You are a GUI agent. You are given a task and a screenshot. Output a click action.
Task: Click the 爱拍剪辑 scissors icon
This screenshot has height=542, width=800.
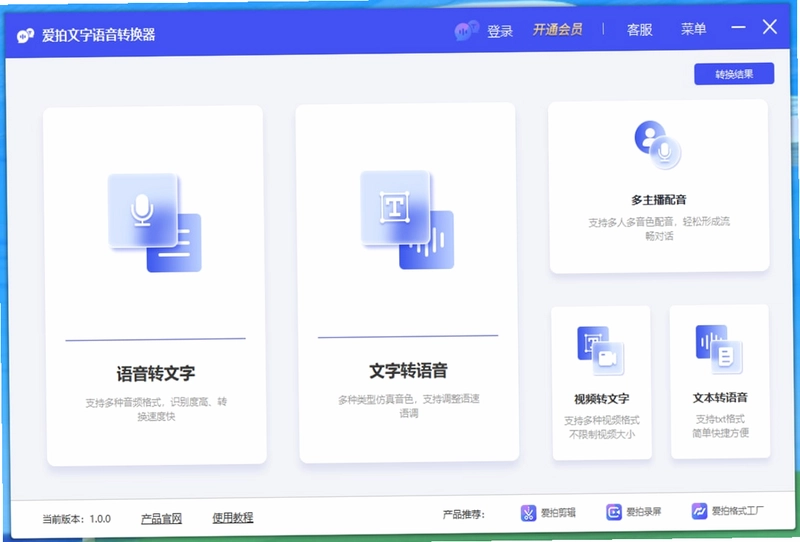(x=528, y=512)
